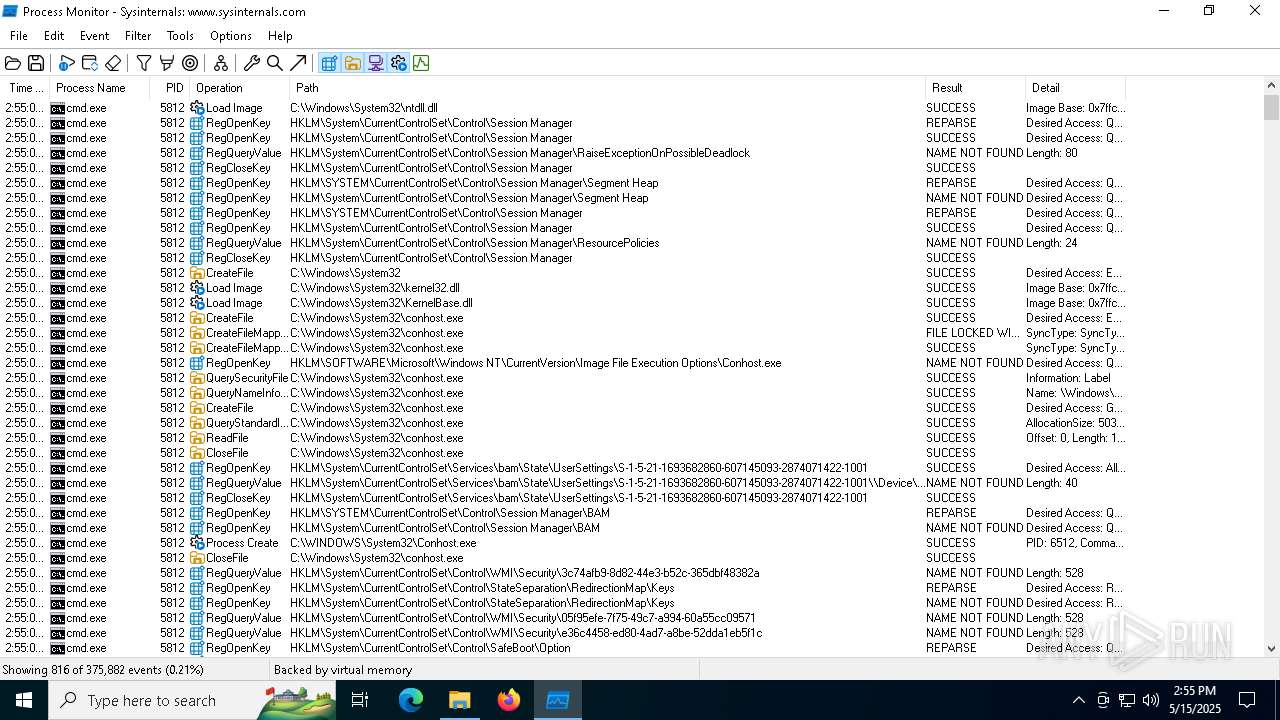This screenshot has height=720, width=1280.
Task: Toggle event capture with the Capture icon
Action: 67,63
